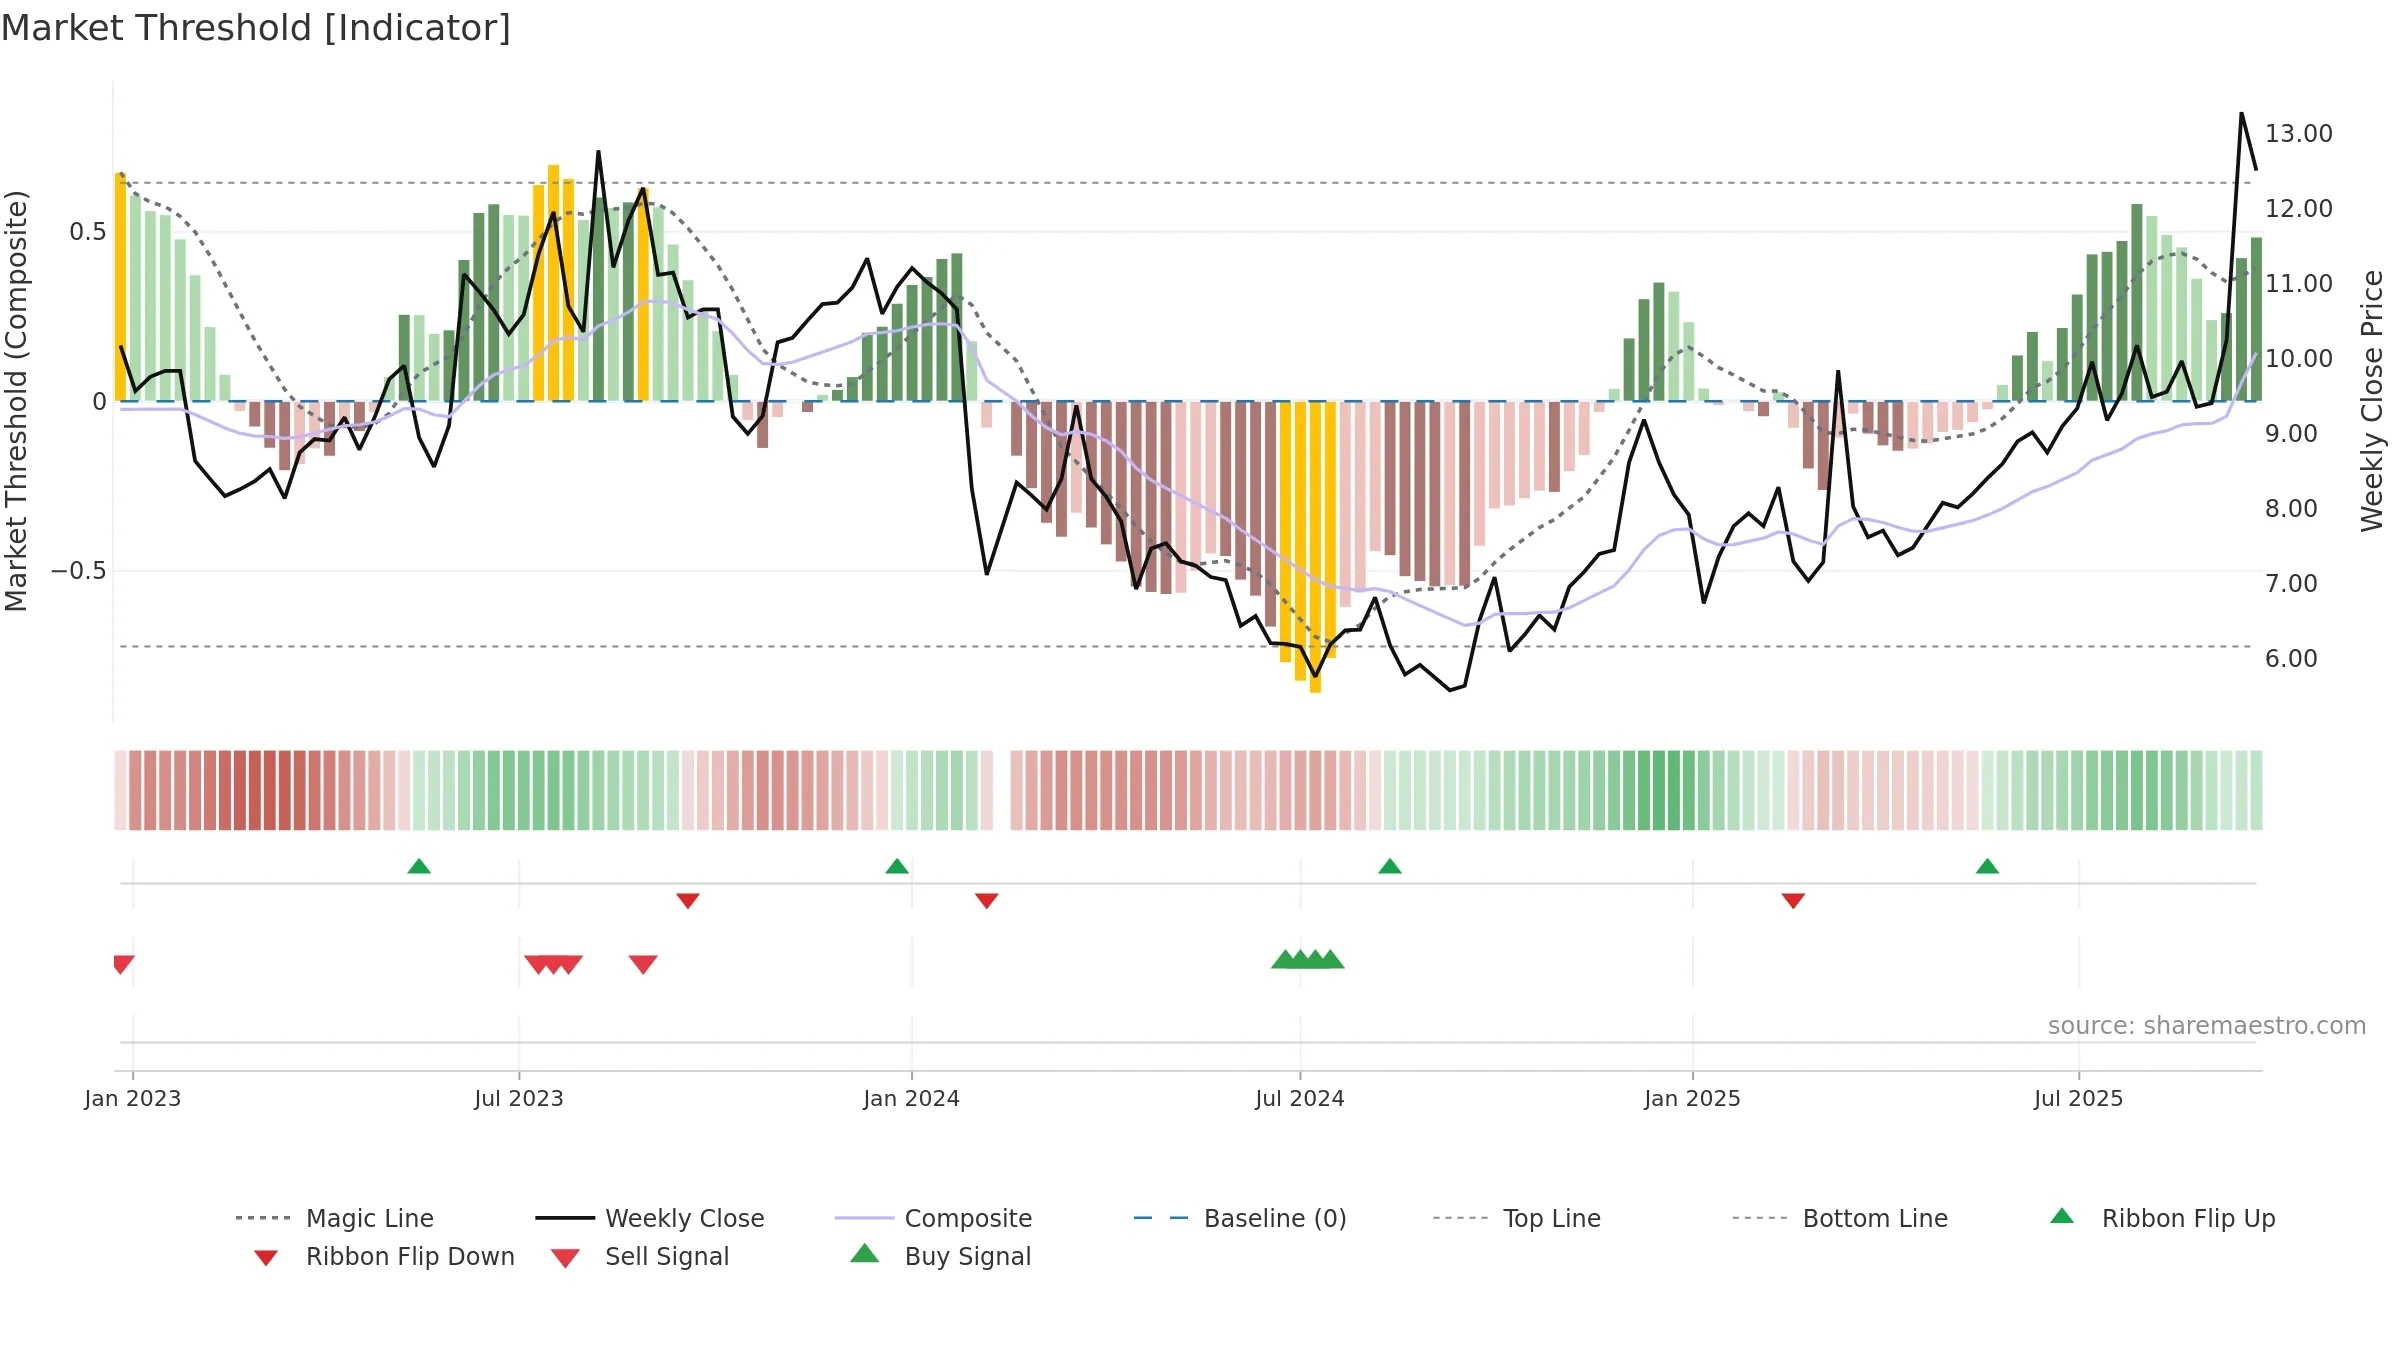This screenshot has height=1350, width=2400.
Task: Click the −0.5 composite axis tick
Action: tap(78, 571)
